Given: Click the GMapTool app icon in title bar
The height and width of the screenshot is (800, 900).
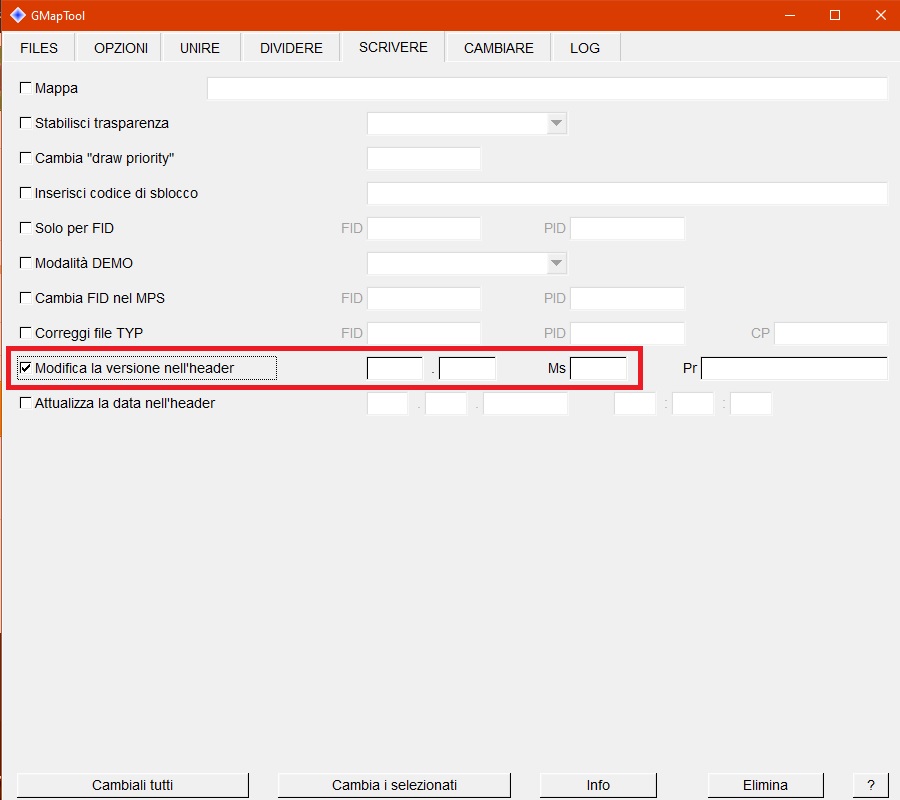Looking at the screenshot, I should pyautogui.click(x=18, y=15).
